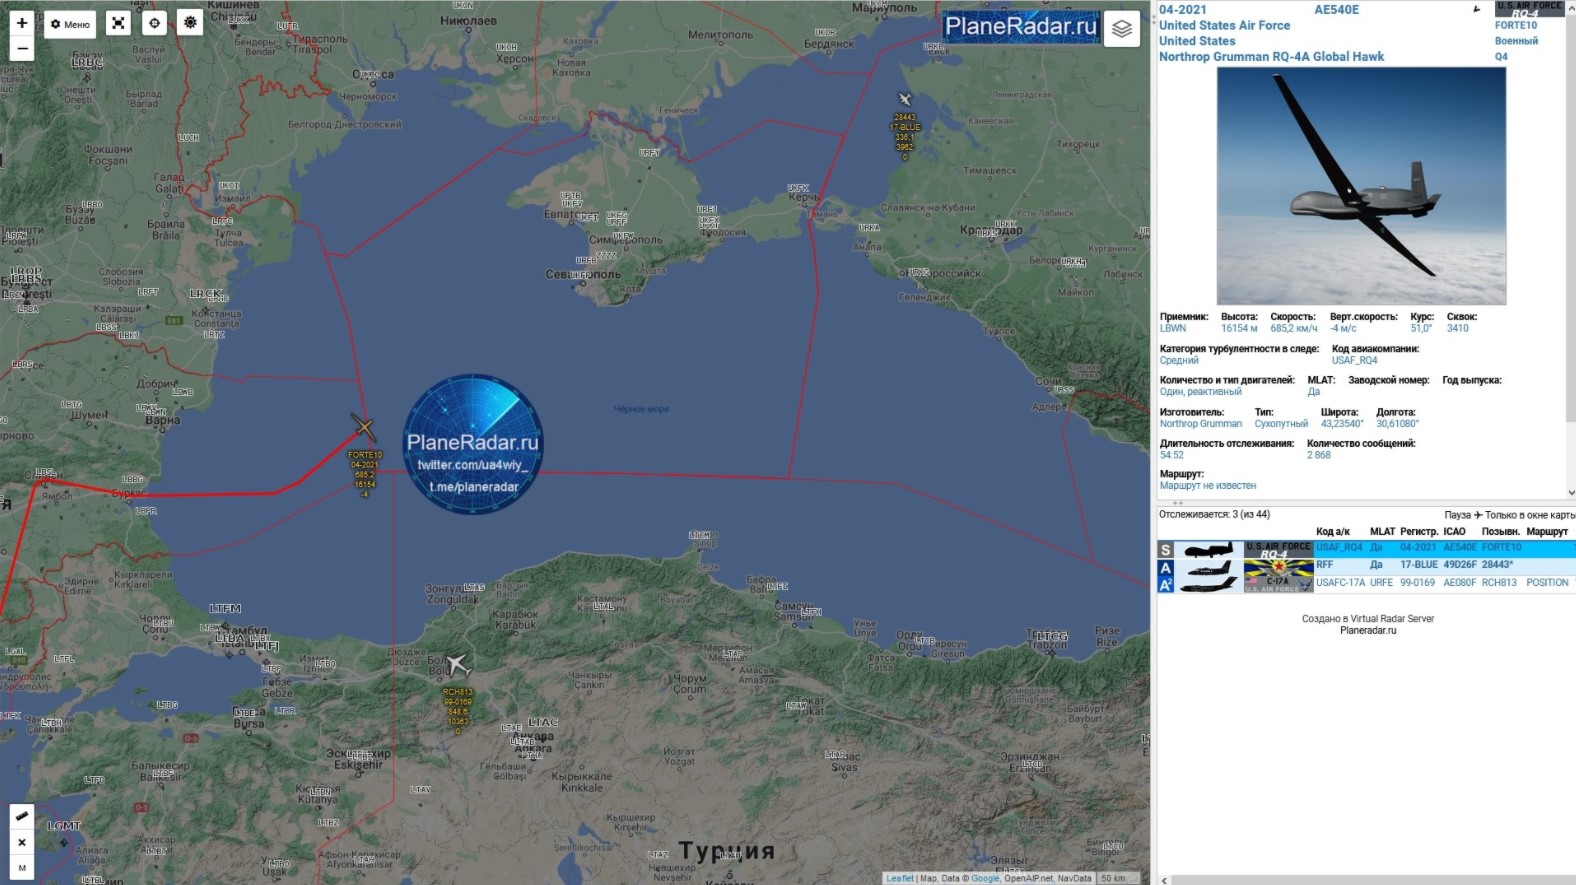
Task: Click the U.S. Air Force RQ-4 header logo
Action: pyautogui.click(x=1528, y=9)
